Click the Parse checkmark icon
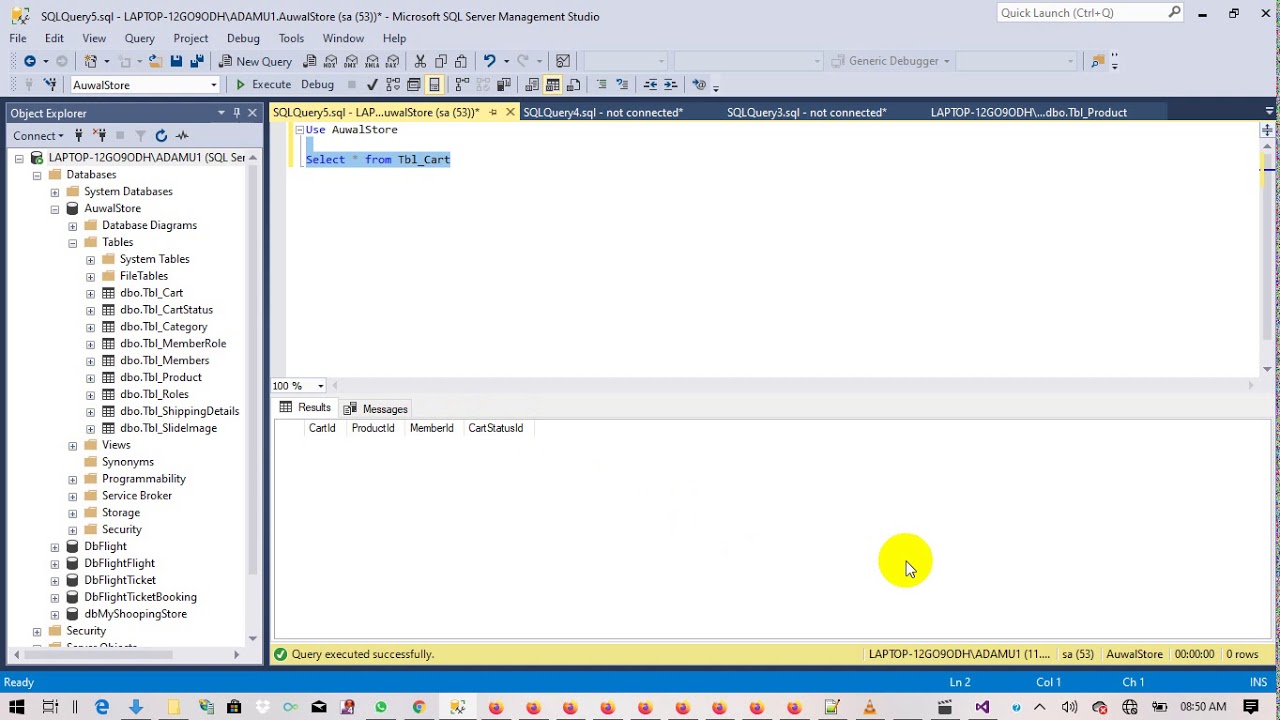Image resolution: width=1280 pixels, height=720 pixels. [x=372, y=85]
